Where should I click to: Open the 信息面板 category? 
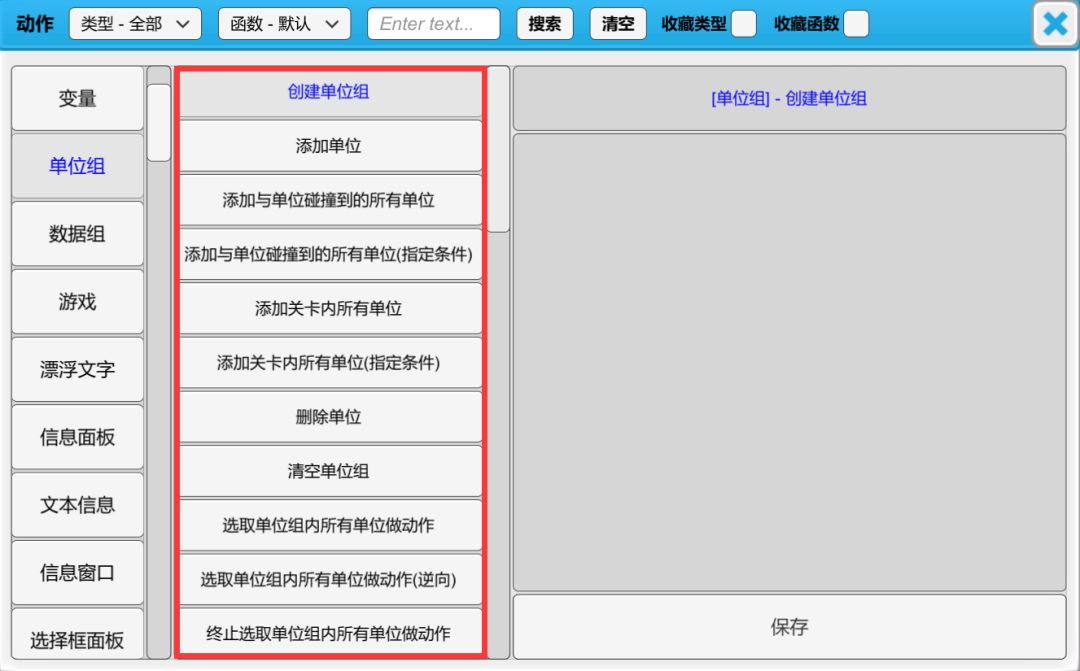tap(78, 437)
